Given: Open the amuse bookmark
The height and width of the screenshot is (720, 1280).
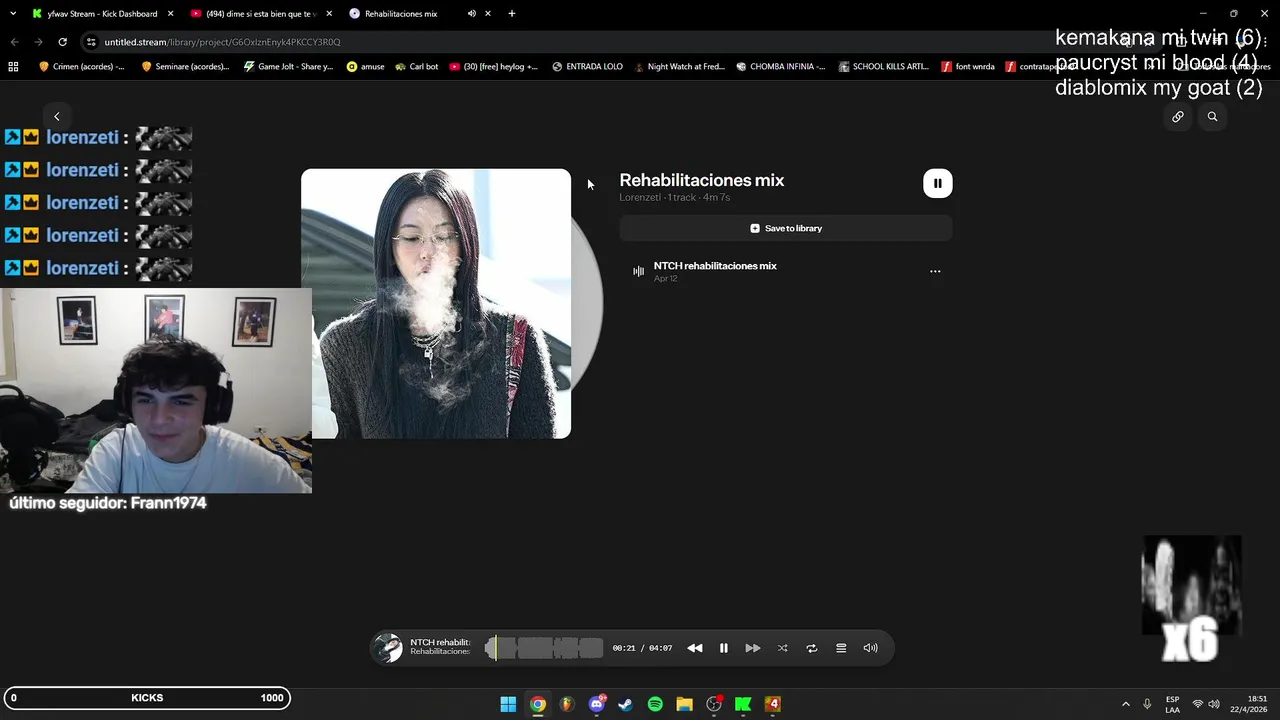Looking at the screenshot, I should coord(366,67).
